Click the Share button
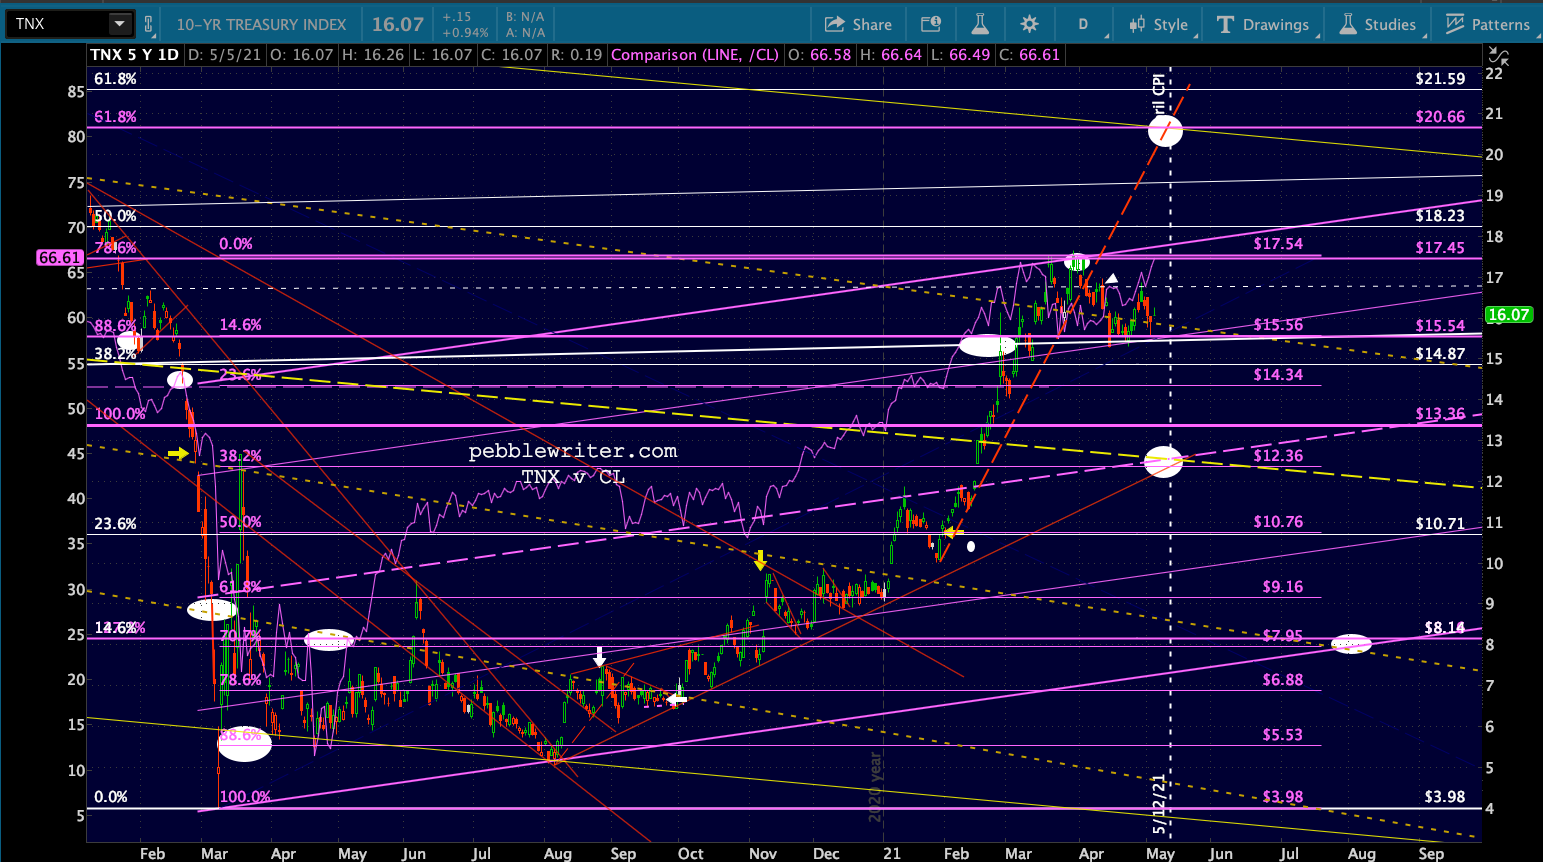 click(x=858, y=24)
